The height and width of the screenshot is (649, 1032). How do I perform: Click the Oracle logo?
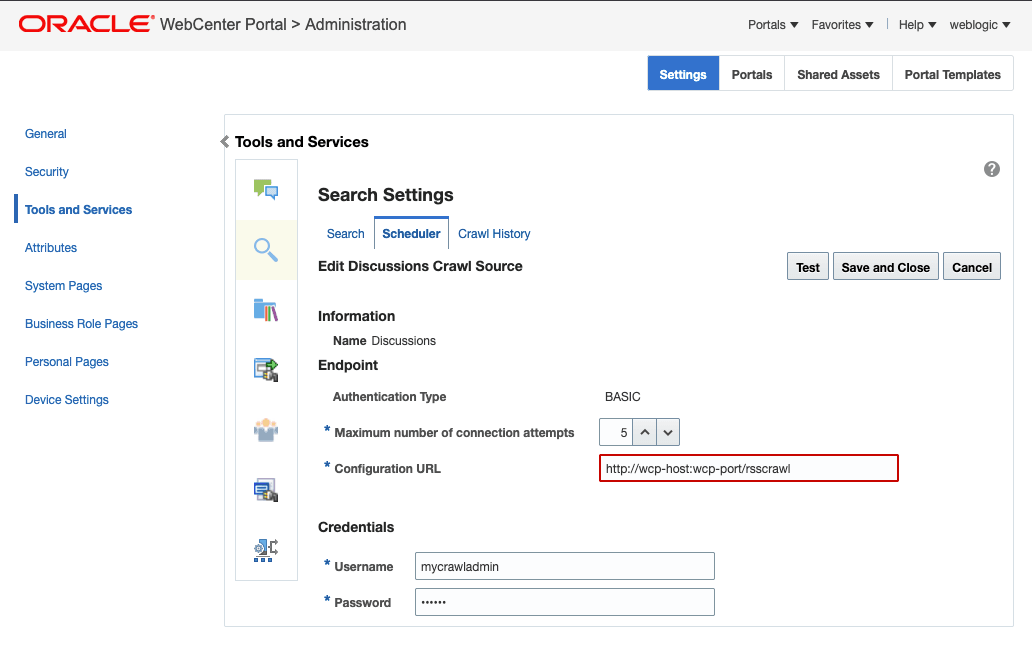coord(86,24)
